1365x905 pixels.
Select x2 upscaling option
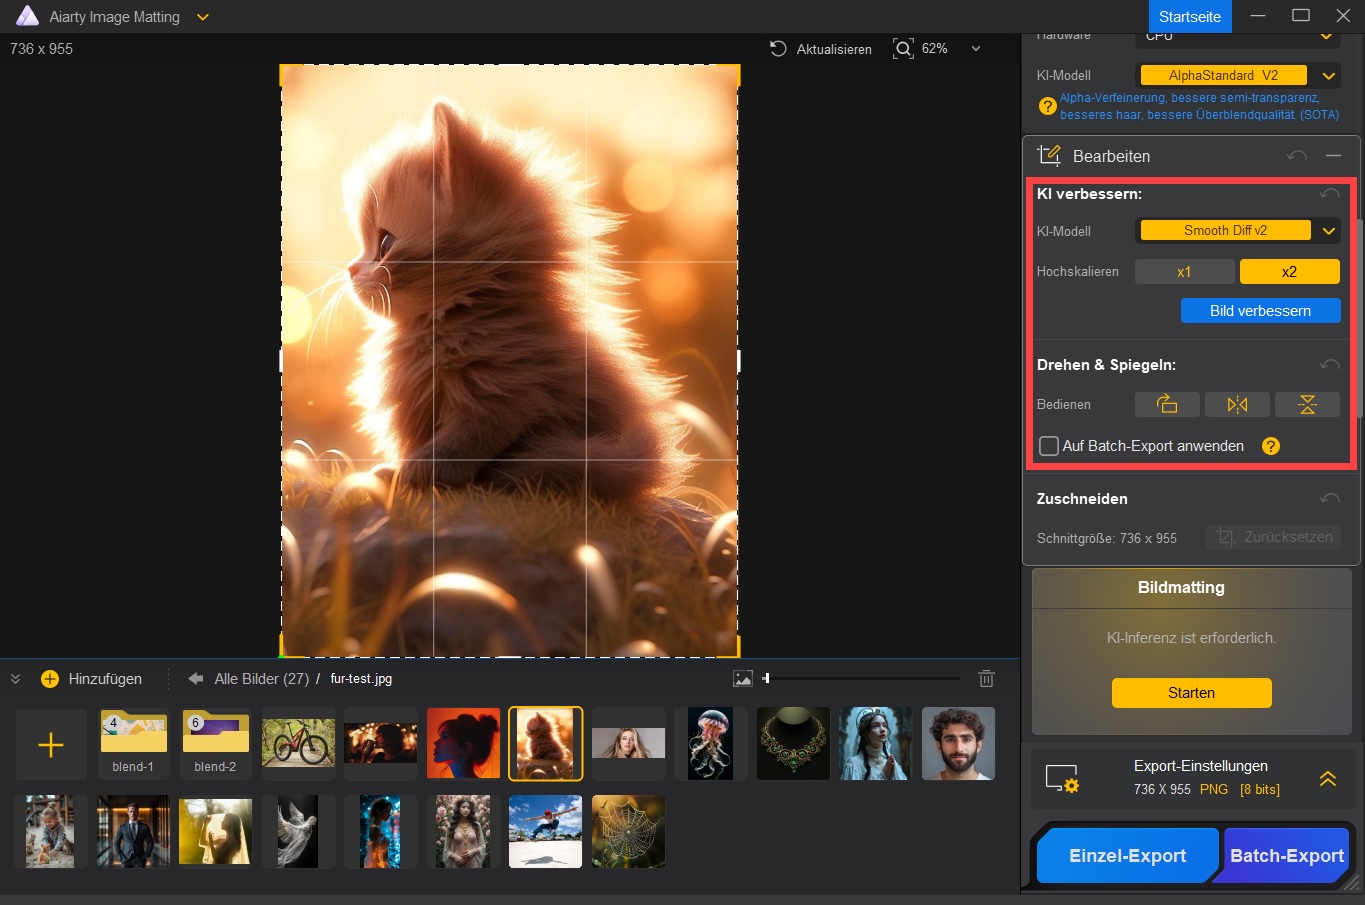1289,272
